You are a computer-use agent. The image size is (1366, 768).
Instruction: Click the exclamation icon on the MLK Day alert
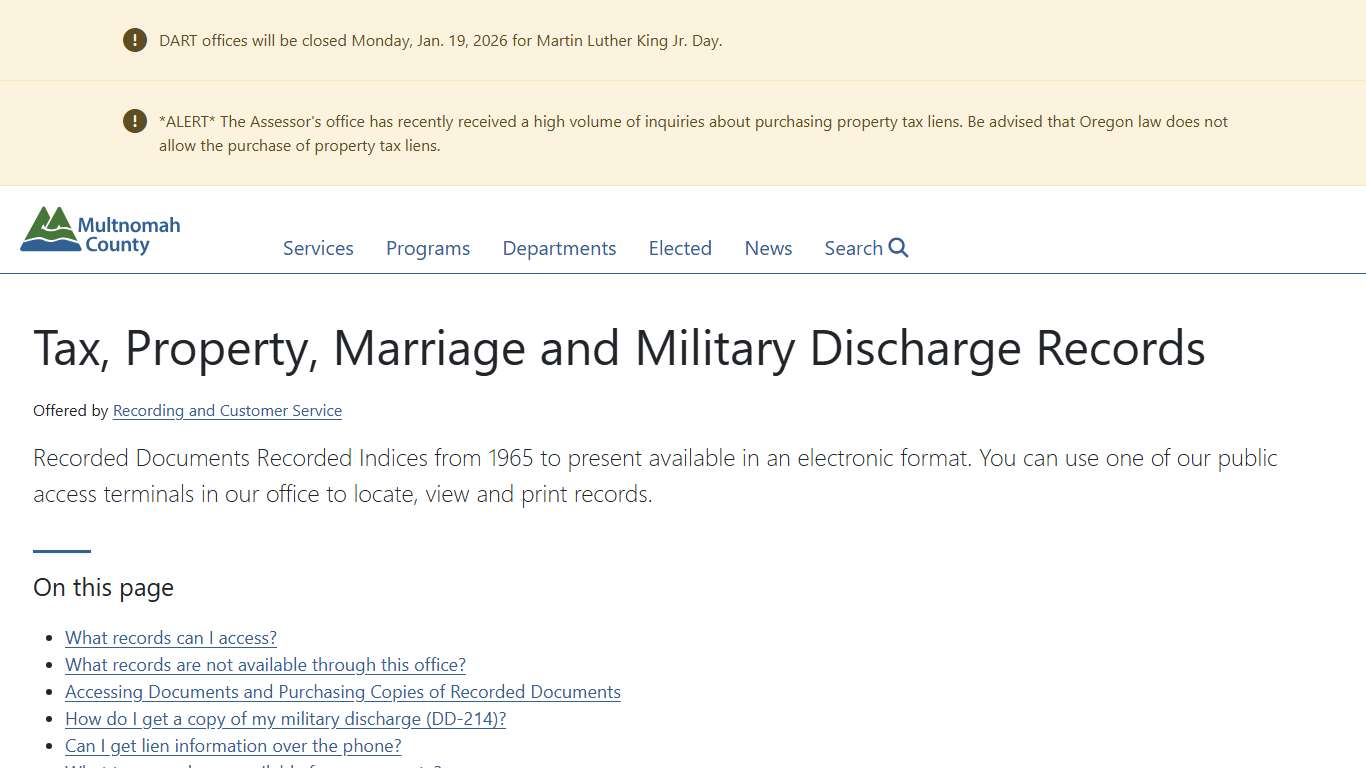134,40
